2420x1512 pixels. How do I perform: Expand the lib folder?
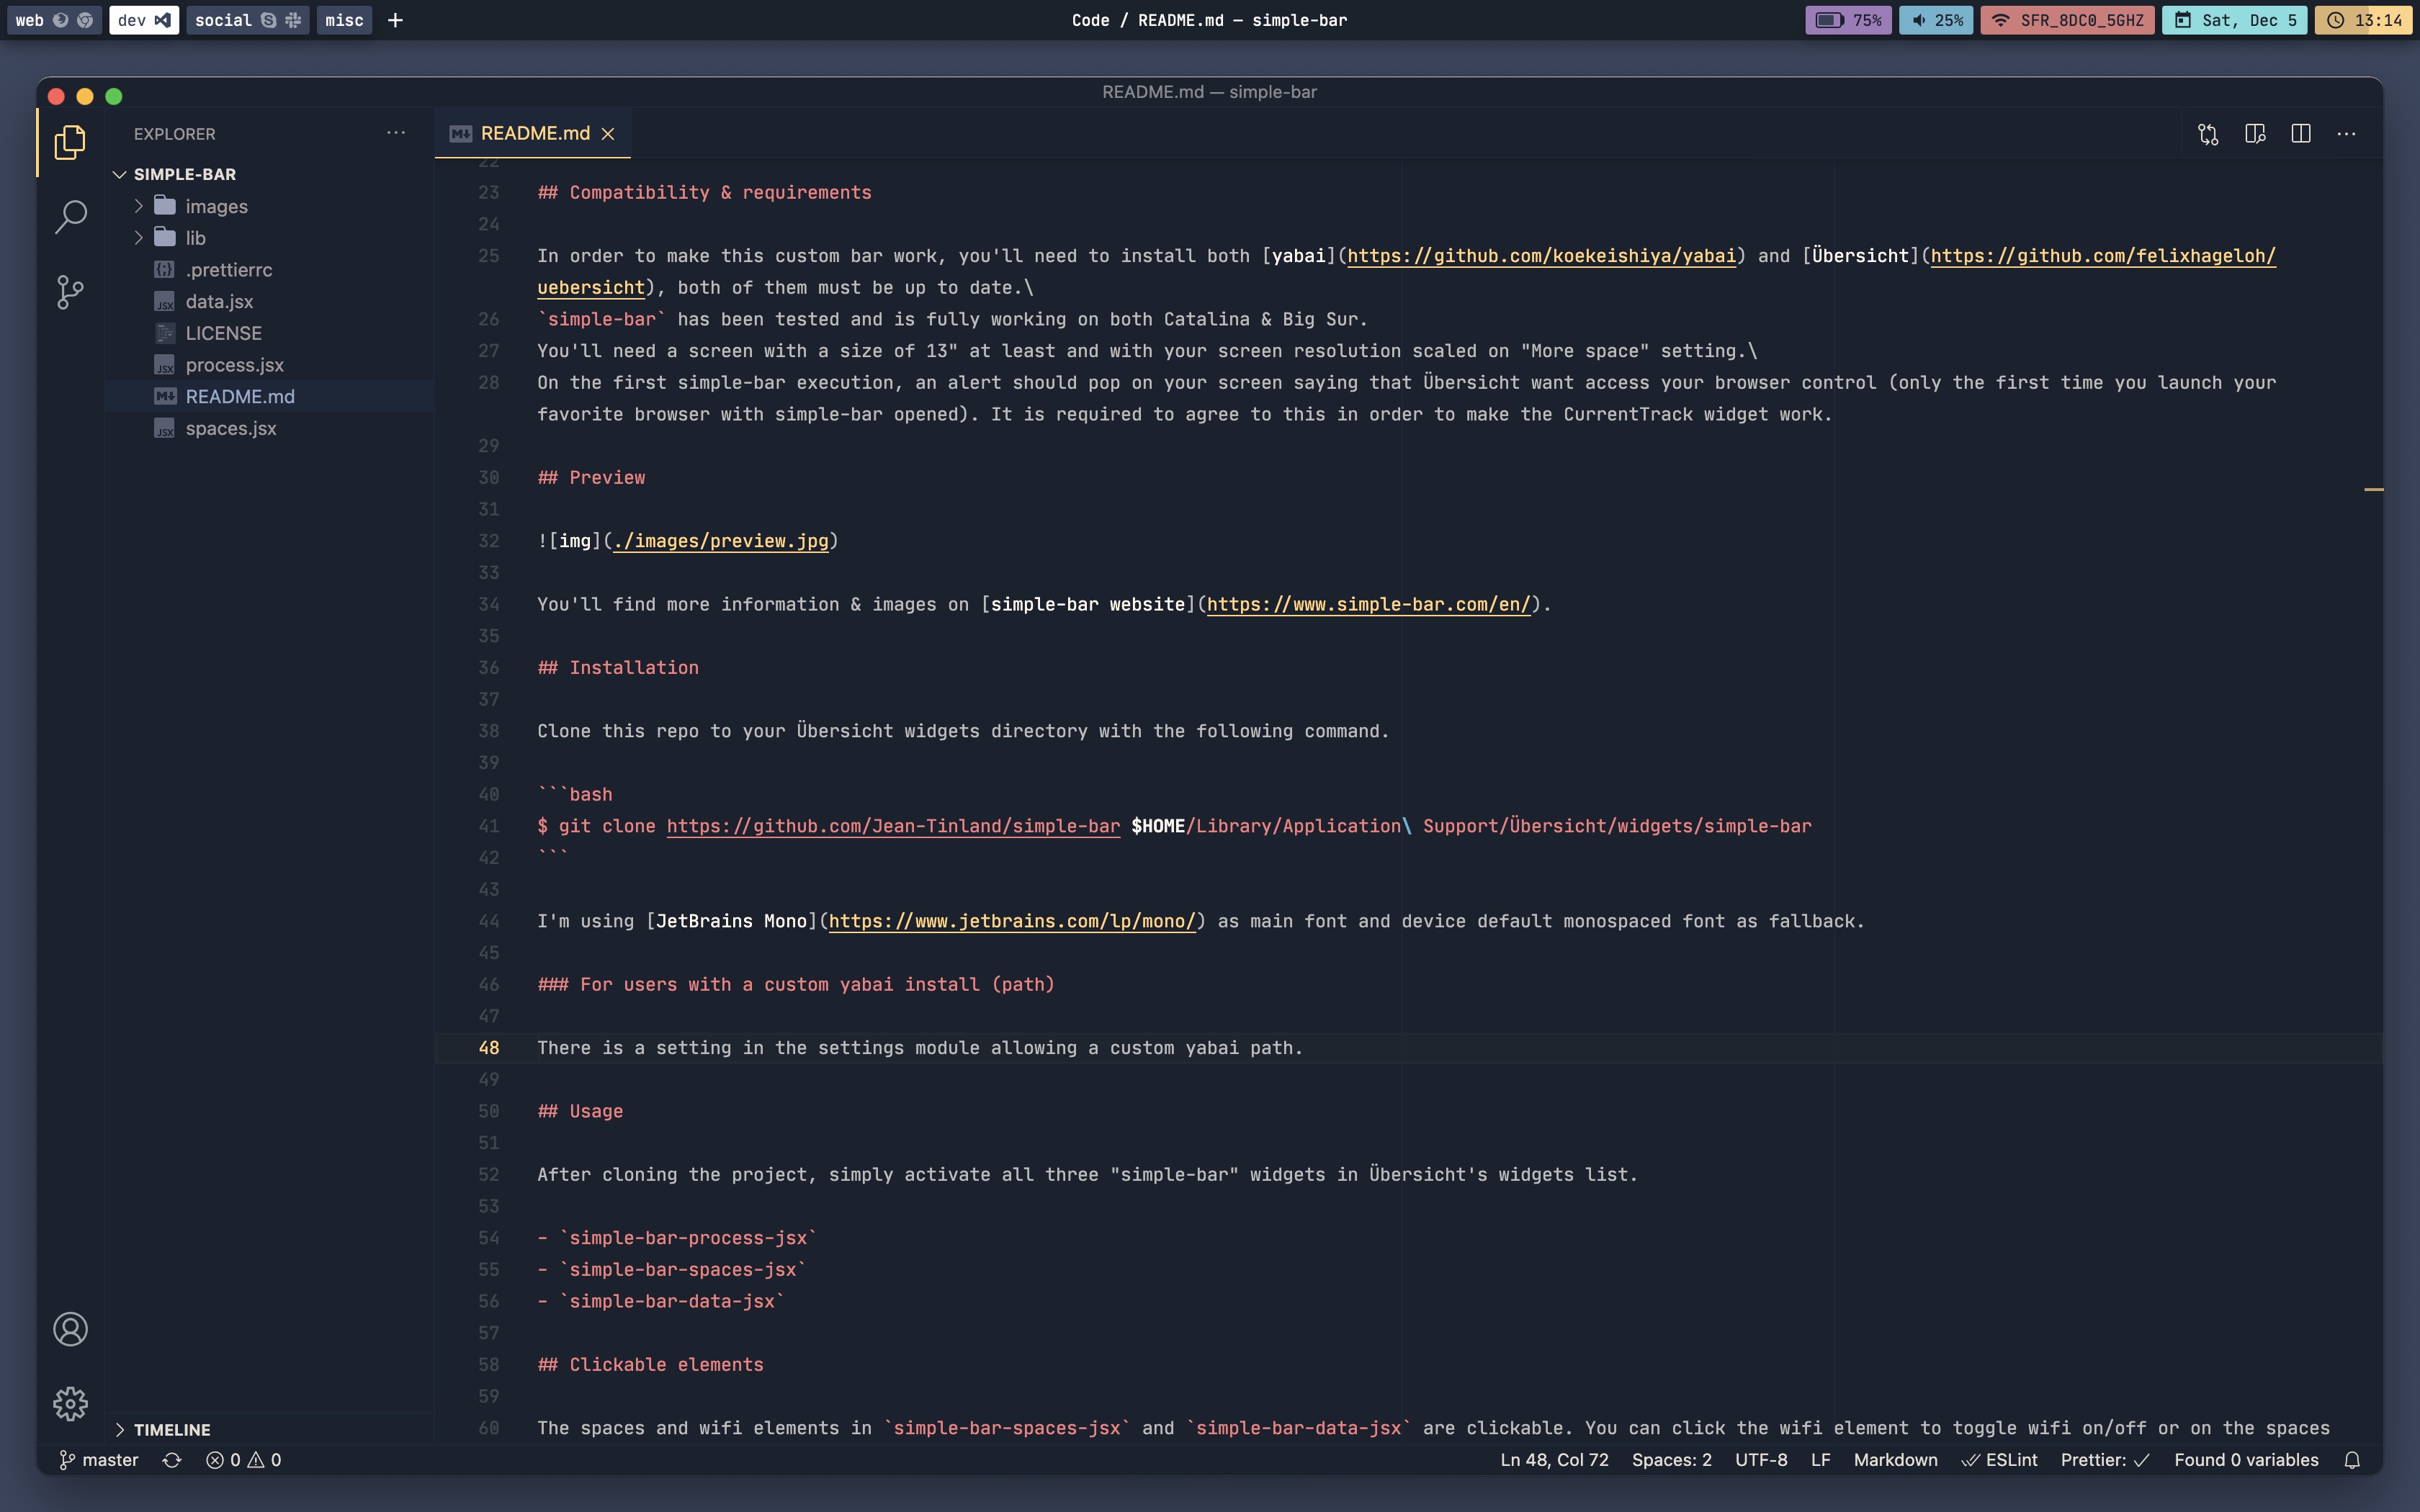pos(195,238)
